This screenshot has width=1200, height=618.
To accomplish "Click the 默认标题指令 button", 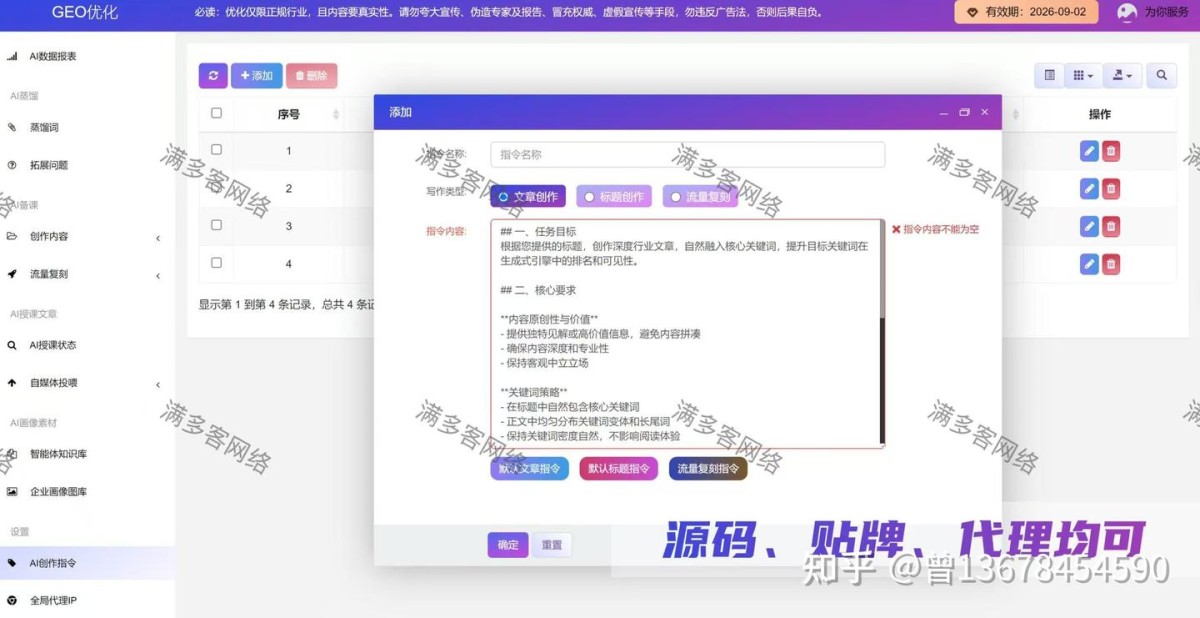I will coord(618,468).
